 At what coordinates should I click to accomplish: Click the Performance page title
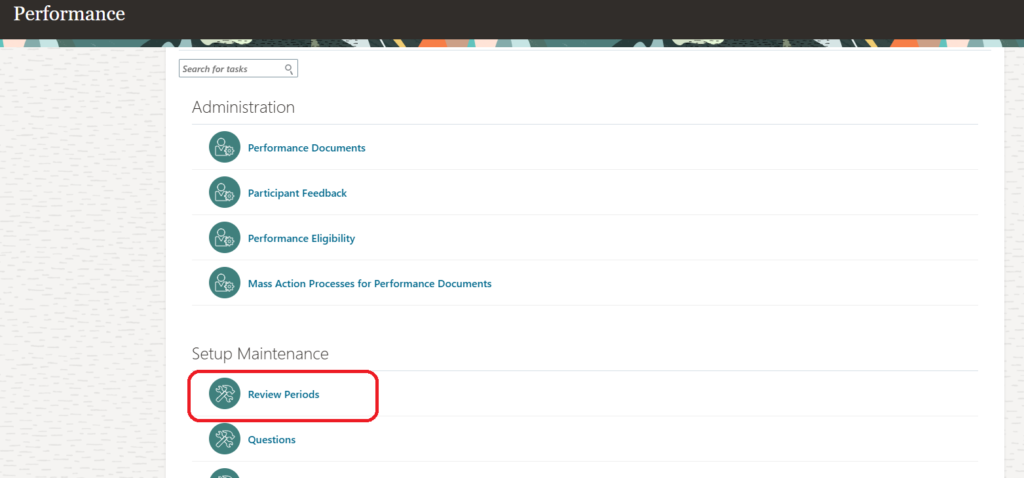pyautogui.click(x=69, y=15)
